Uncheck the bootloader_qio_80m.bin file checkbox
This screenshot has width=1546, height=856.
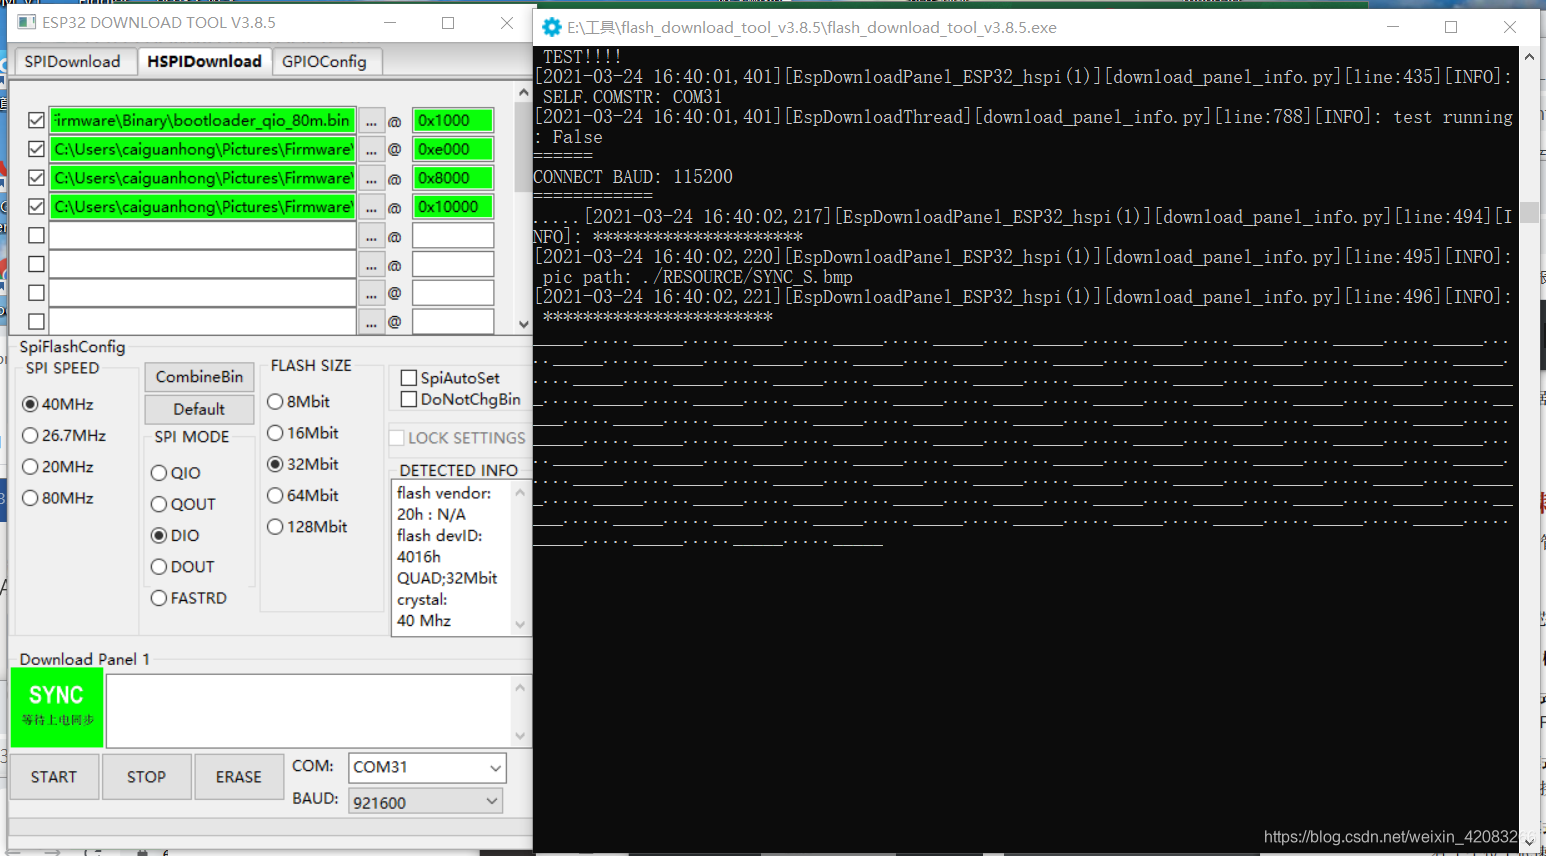36,120
